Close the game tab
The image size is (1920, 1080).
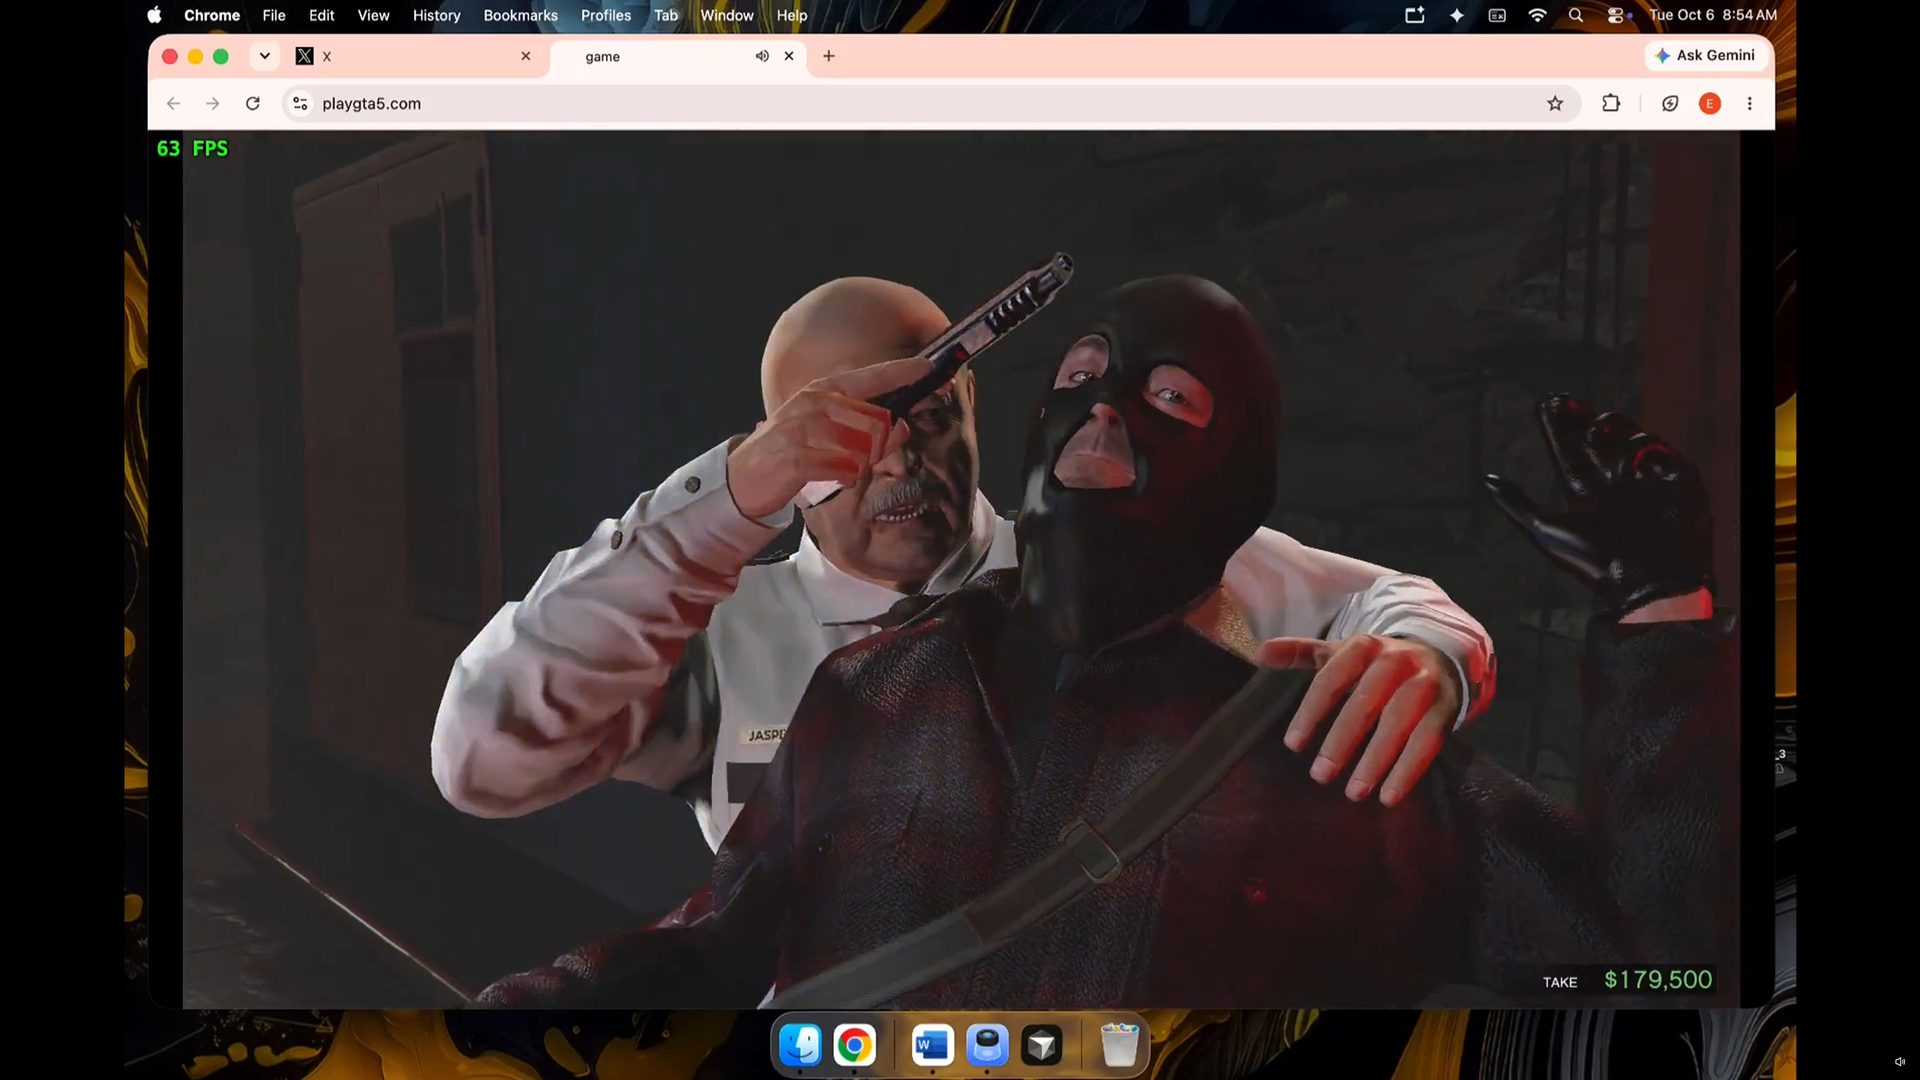pos(789,56)
